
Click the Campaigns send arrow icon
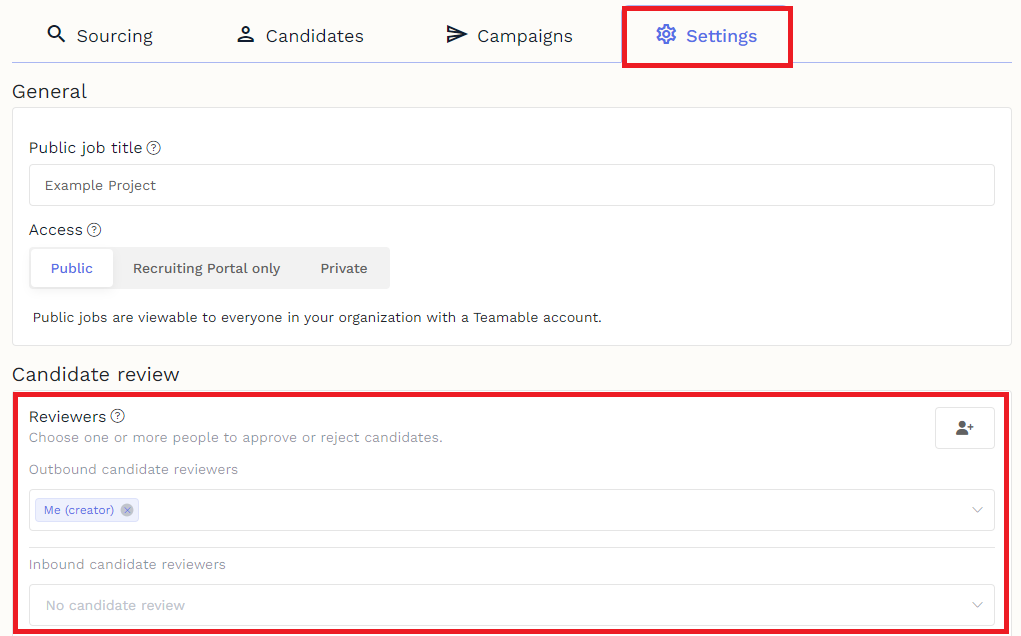coord(458,34)
